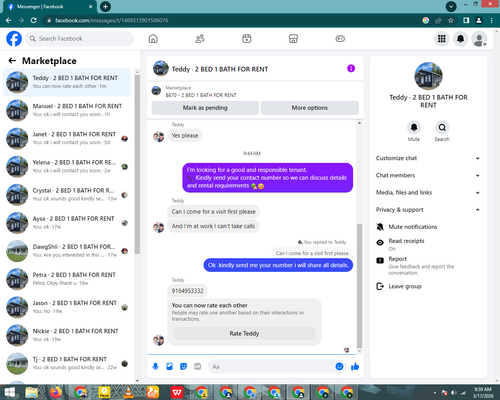Click Leave group
Viewport: 500px width, 400px height.
(x=405, y=286)
